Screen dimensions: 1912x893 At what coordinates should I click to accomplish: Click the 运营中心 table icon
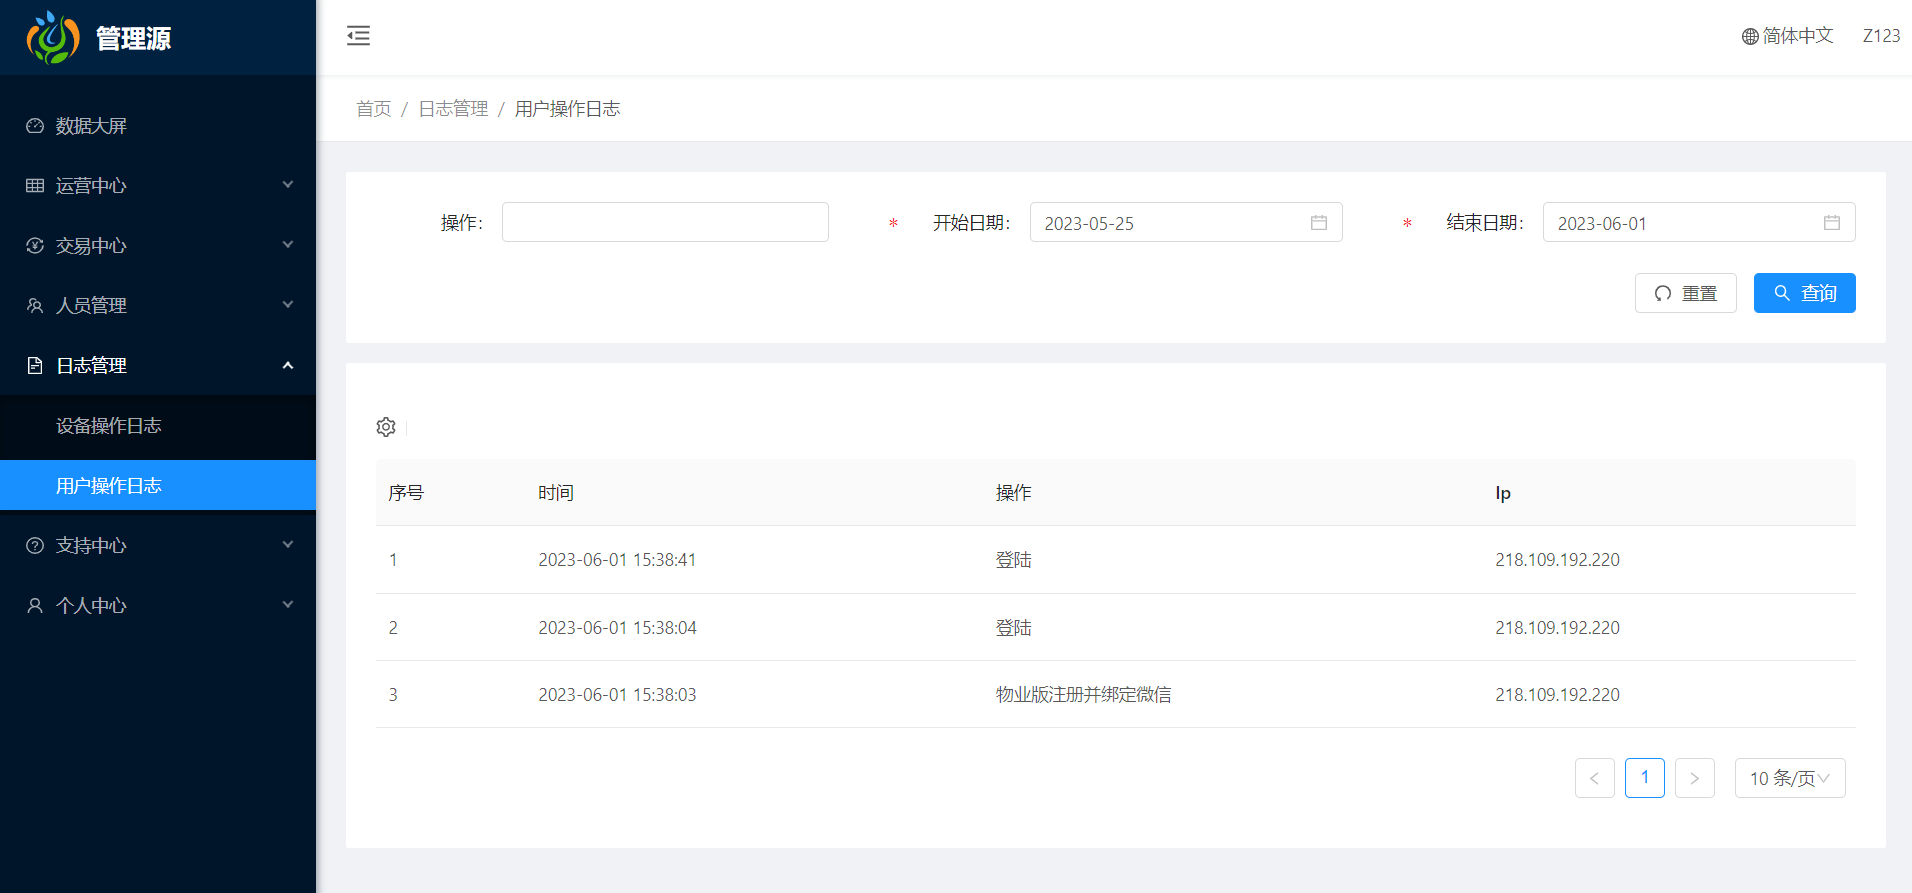pyautogui.click(x=35, y=186)
